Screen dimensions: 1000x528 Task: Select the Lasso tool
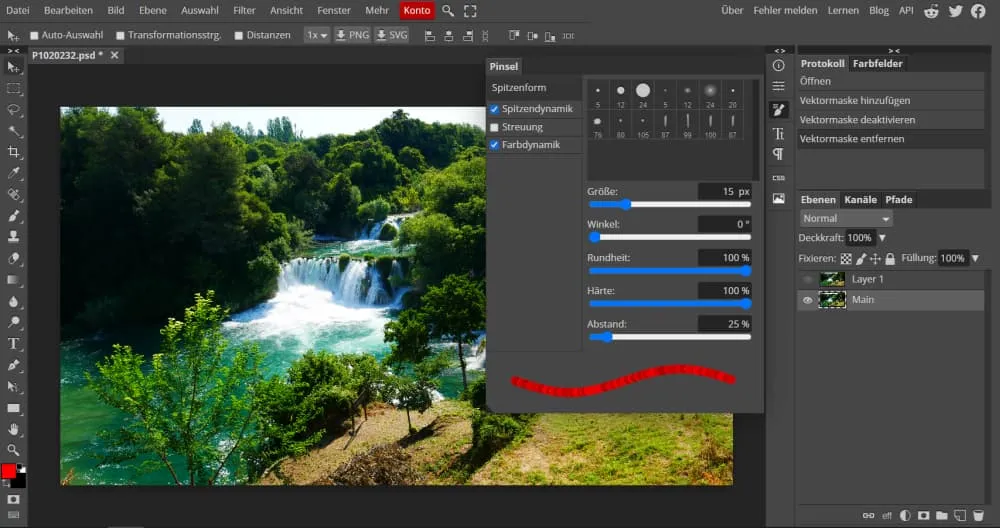point(14,109)
